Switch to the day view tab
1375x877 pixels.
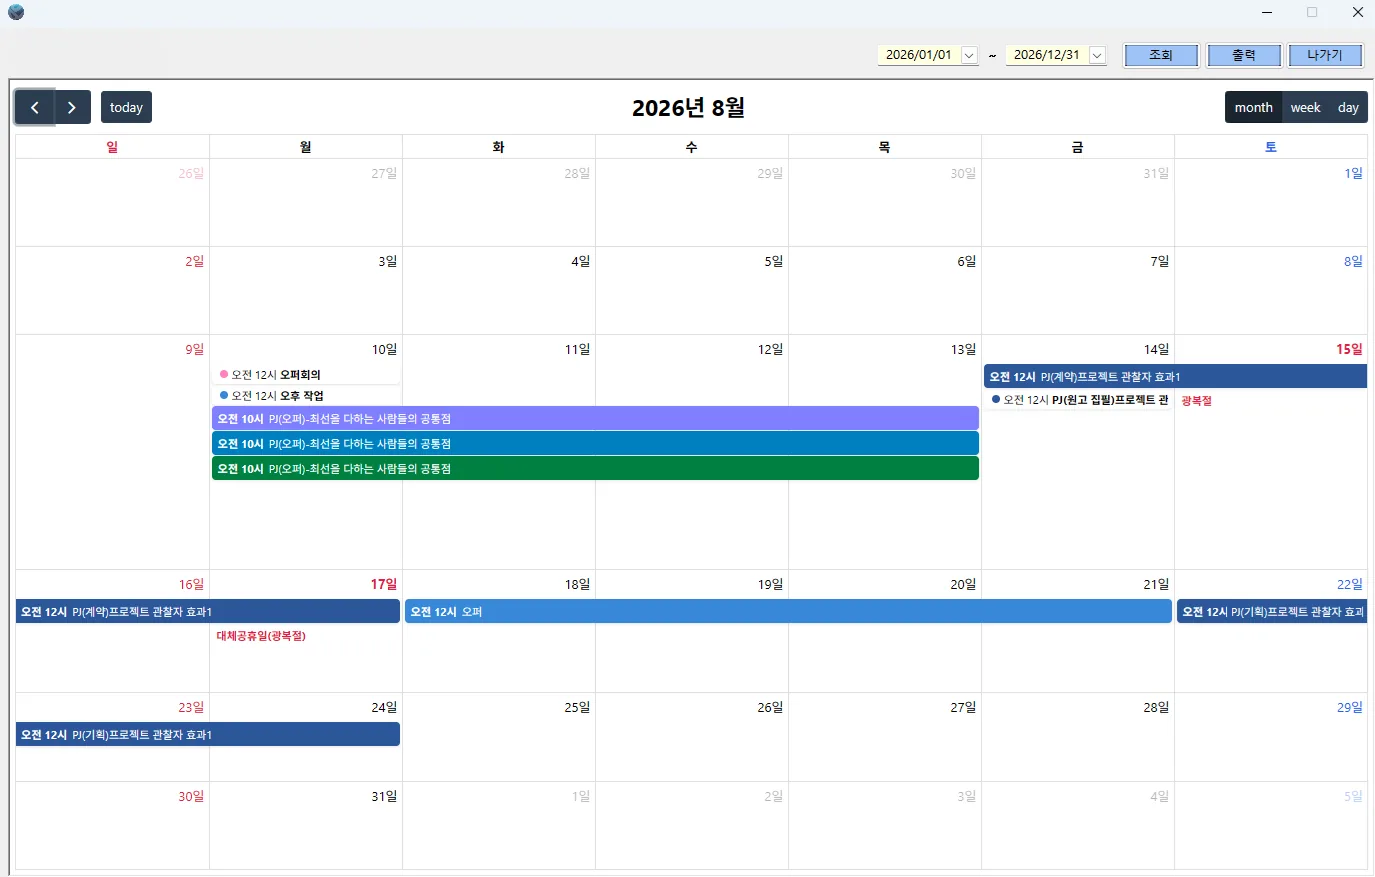tap(1348, 107)
